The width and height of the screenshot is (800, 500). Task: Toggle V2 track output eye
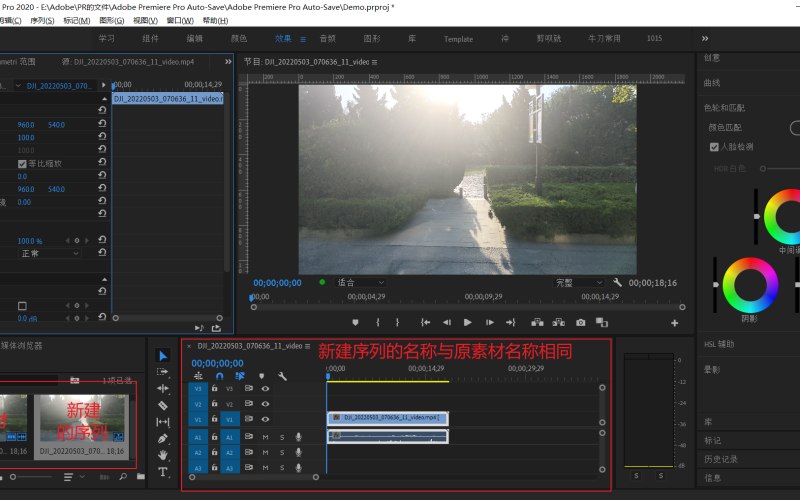[265, 404]
